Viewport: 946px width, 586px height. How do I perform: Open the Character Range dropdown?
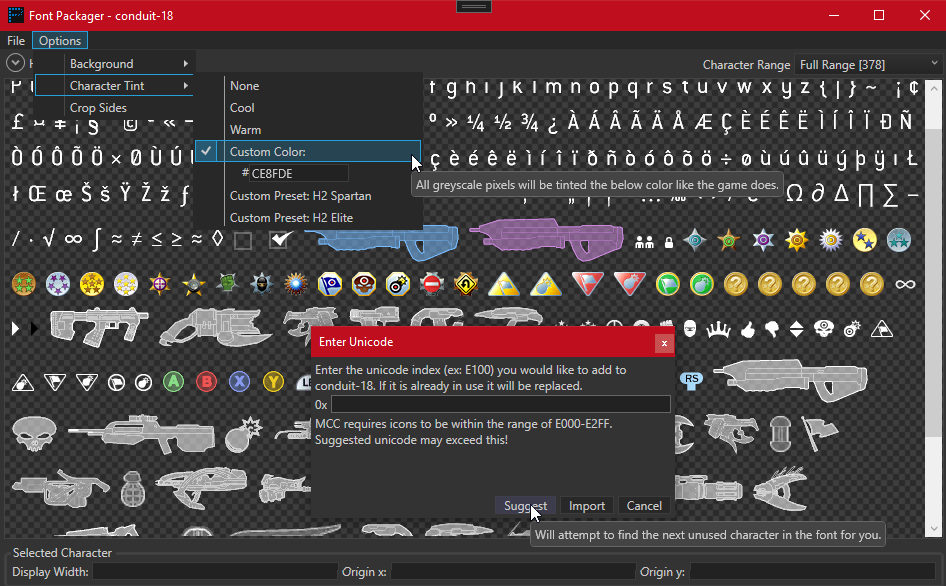point(869,65)
